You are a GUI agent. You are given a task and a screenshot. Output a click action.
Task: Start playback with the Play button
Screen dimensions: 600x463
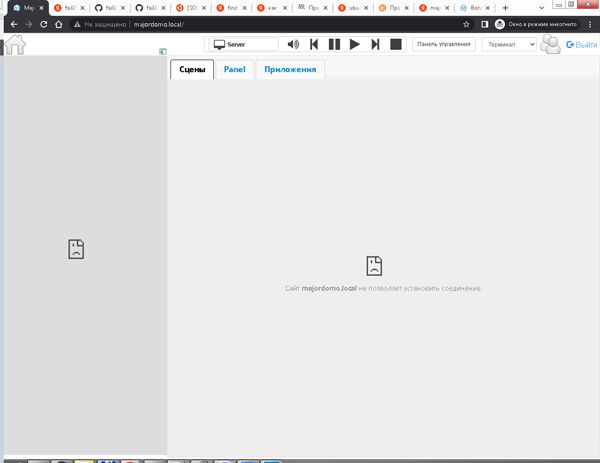354,44
